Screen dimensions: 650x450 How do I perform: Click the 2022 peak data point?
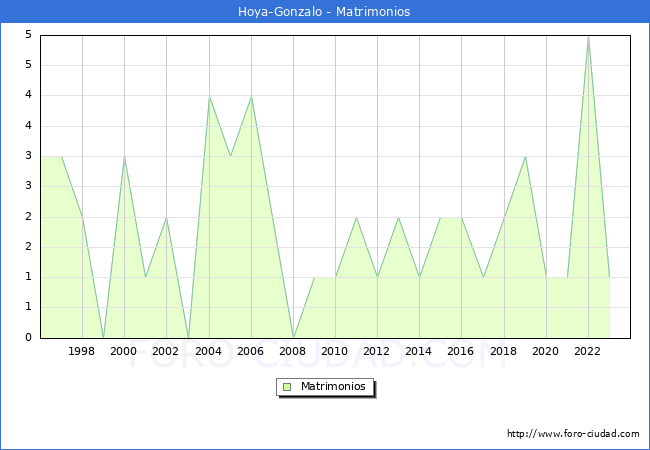pos(588,37)
